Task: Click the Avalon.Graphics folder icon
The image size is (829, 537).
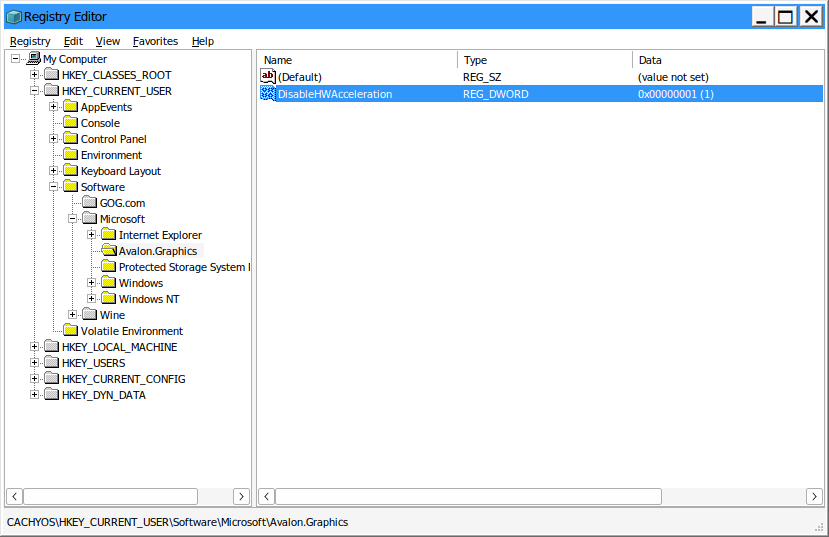Action: [x=108, y=251]
